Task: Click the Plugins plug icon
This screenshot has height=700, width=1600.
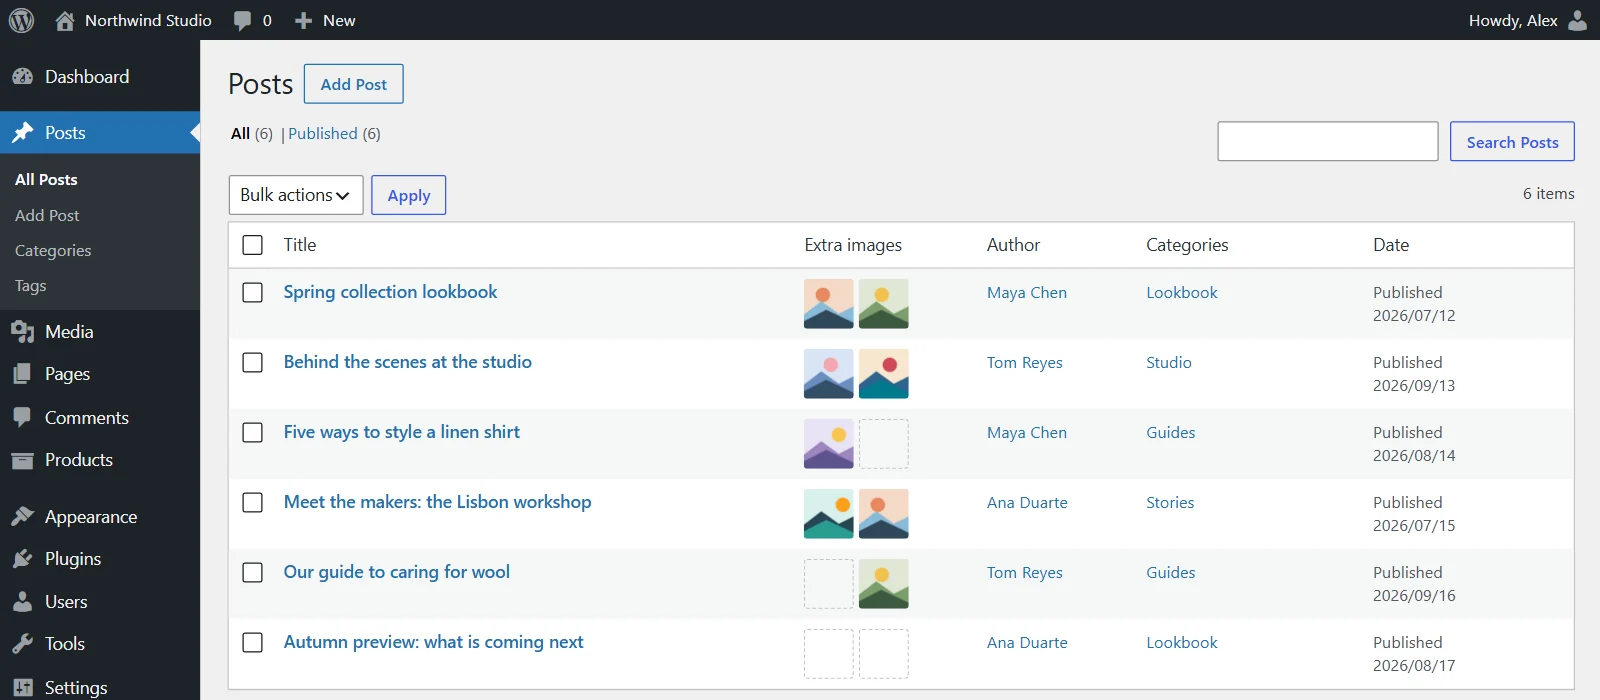Action: [x=22, y=559]
